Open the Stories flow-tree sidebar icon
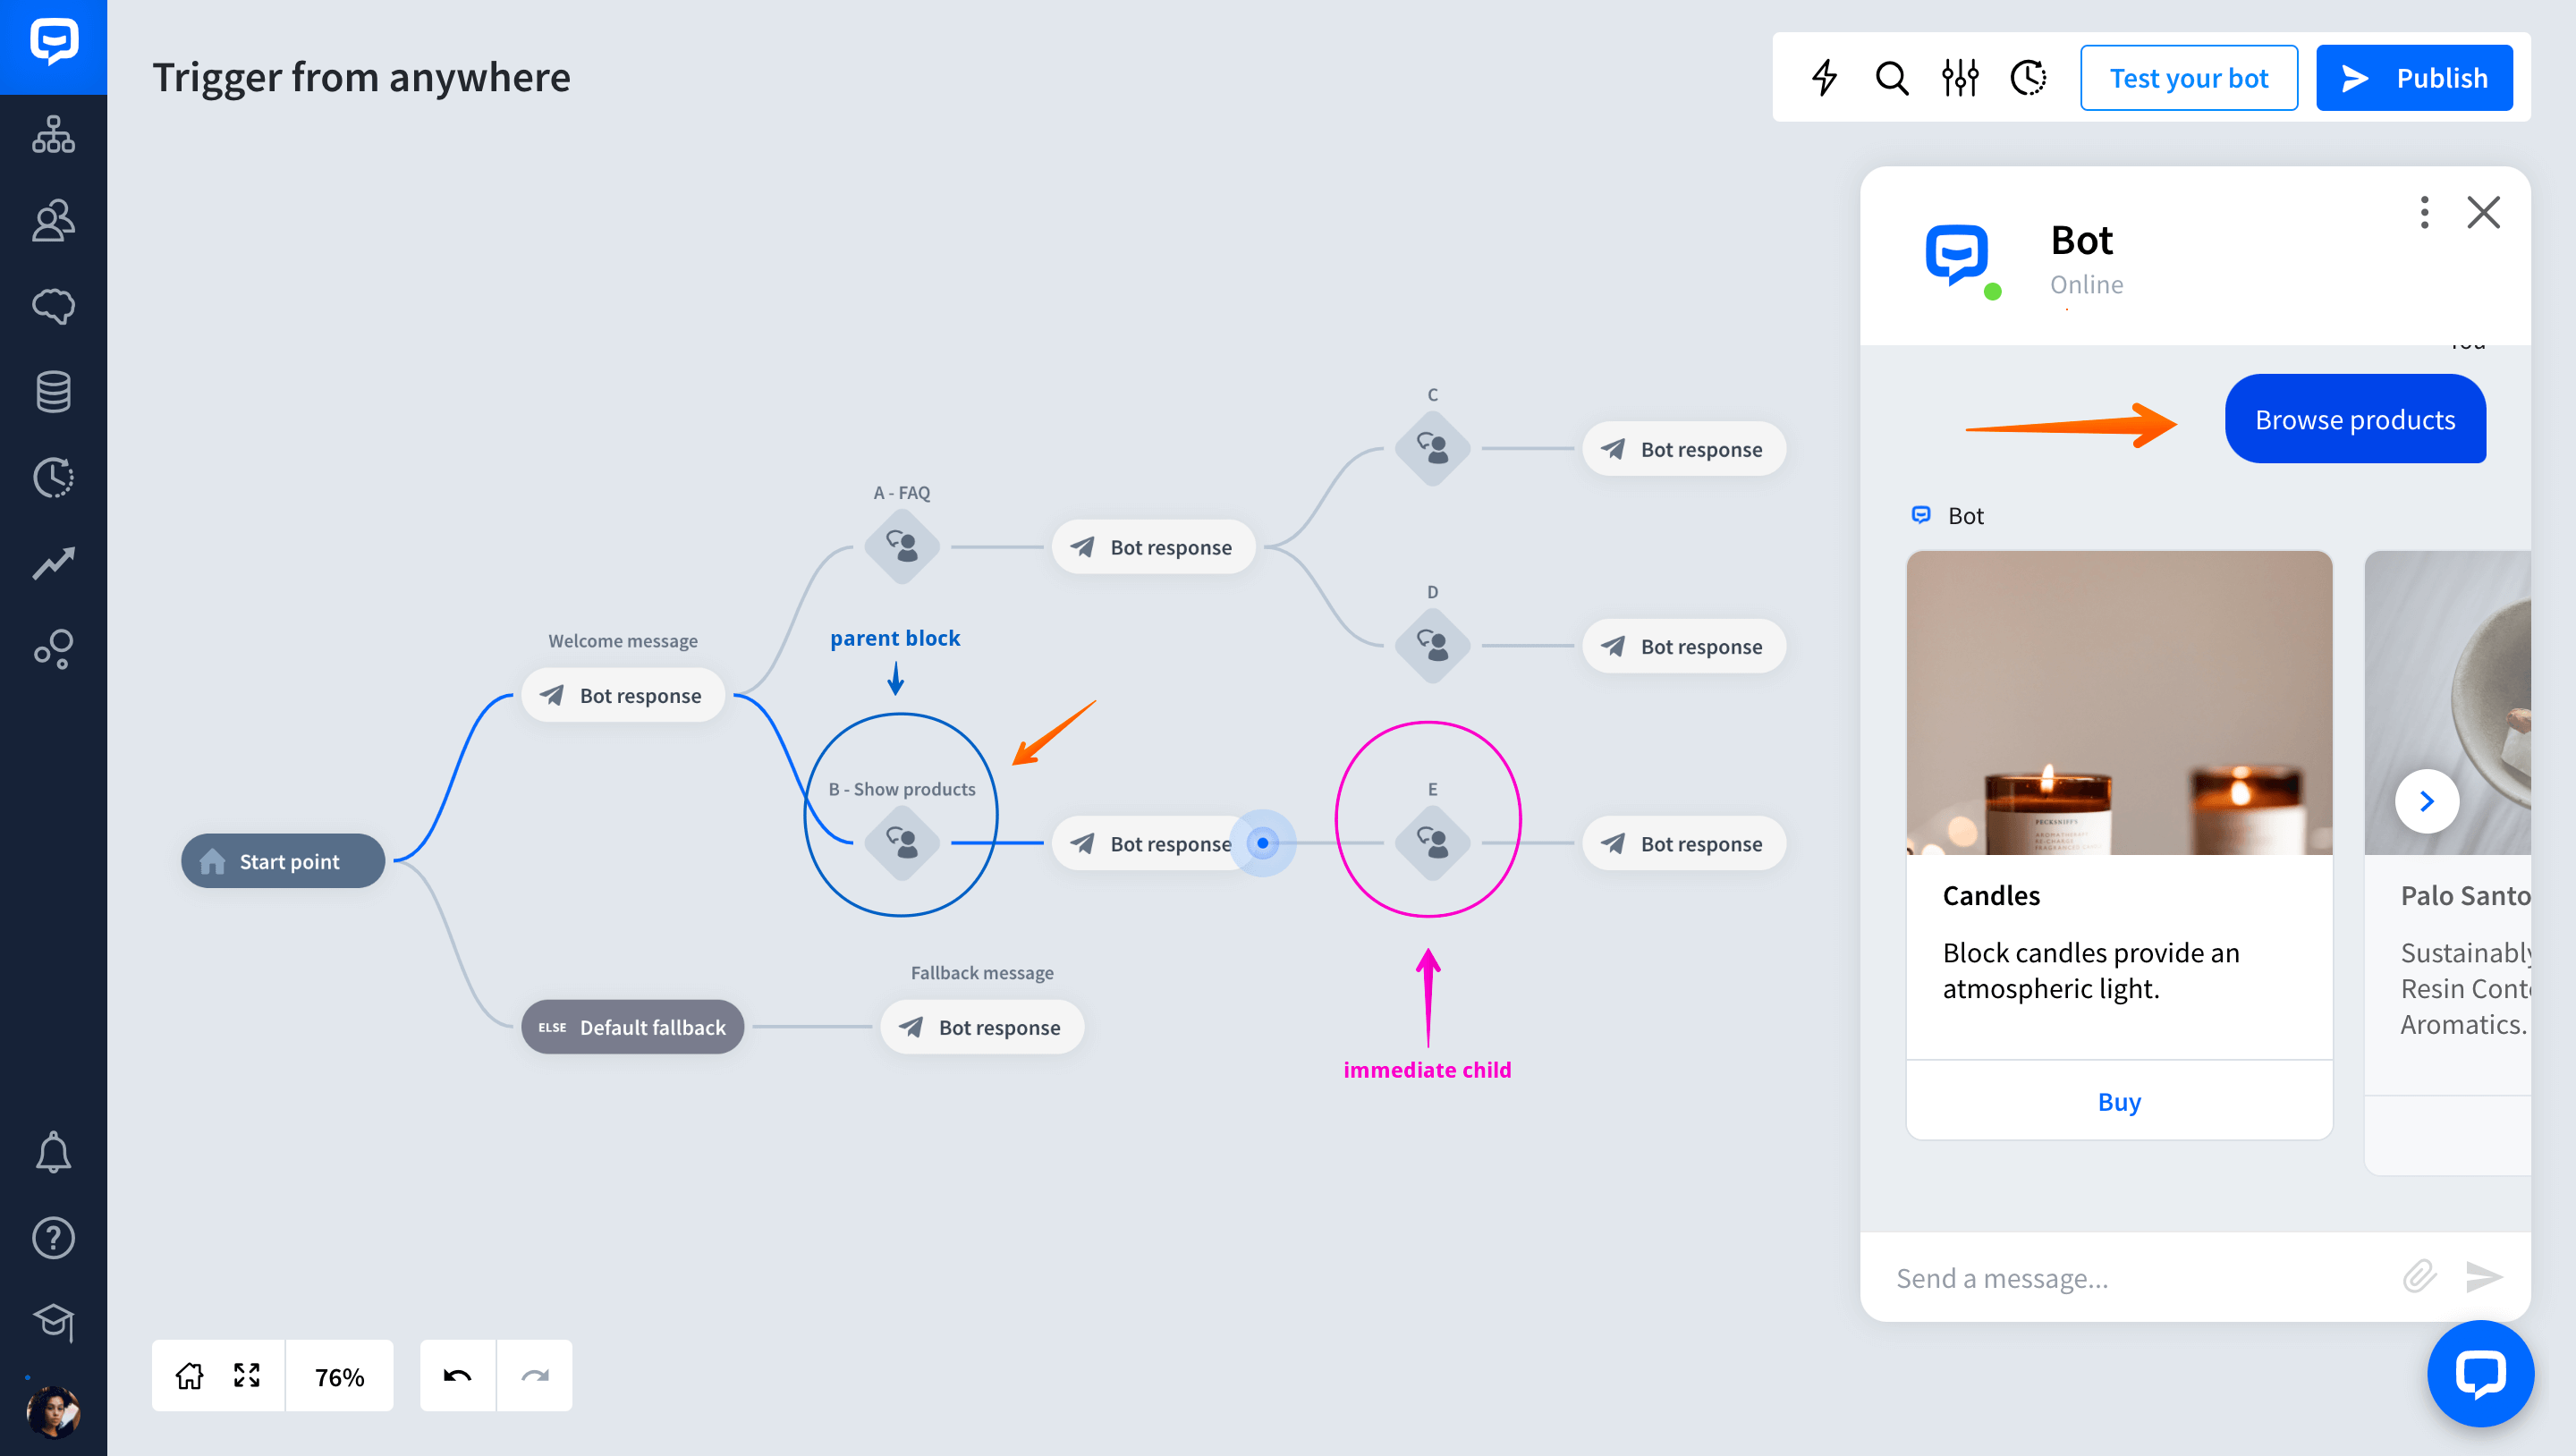 point(53,134)
